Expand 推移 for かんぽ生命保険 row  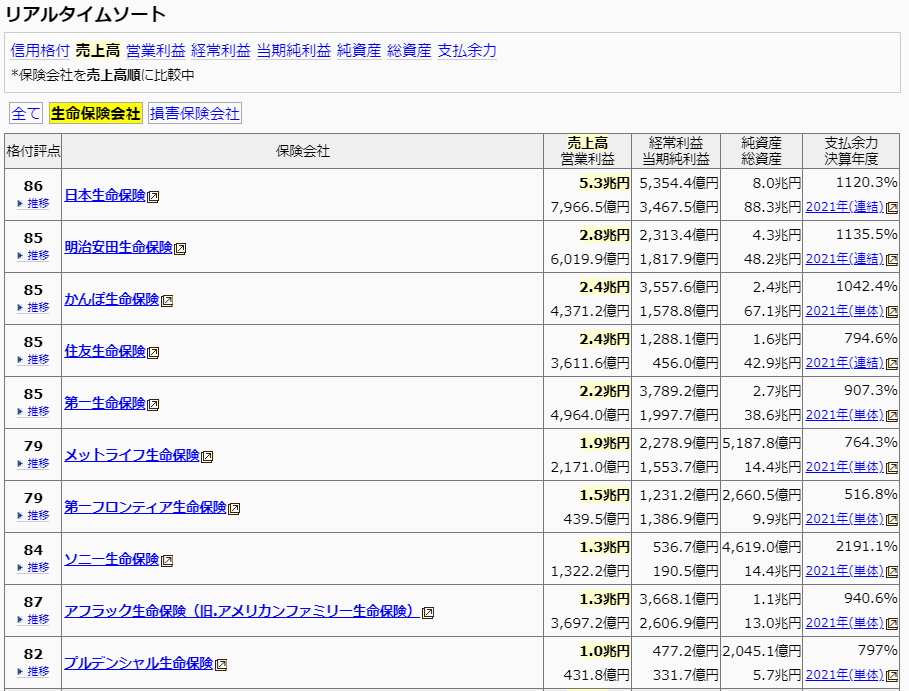[33, 307]
